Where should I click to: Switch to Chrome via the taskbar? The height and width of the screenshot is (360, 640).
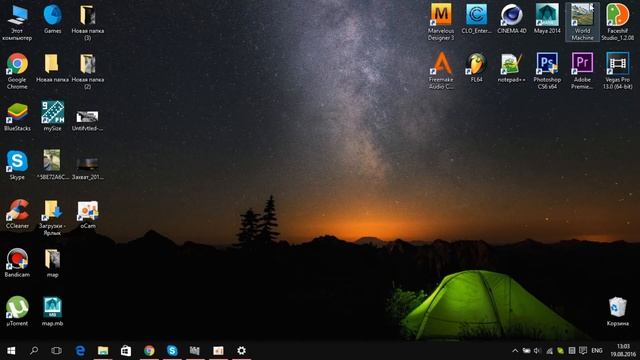149,351
